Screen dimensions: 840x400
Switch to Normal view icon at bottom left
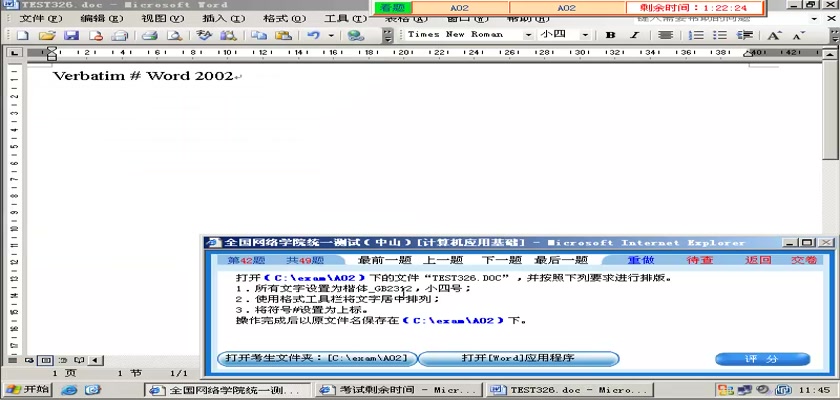[x=12, y=360]
